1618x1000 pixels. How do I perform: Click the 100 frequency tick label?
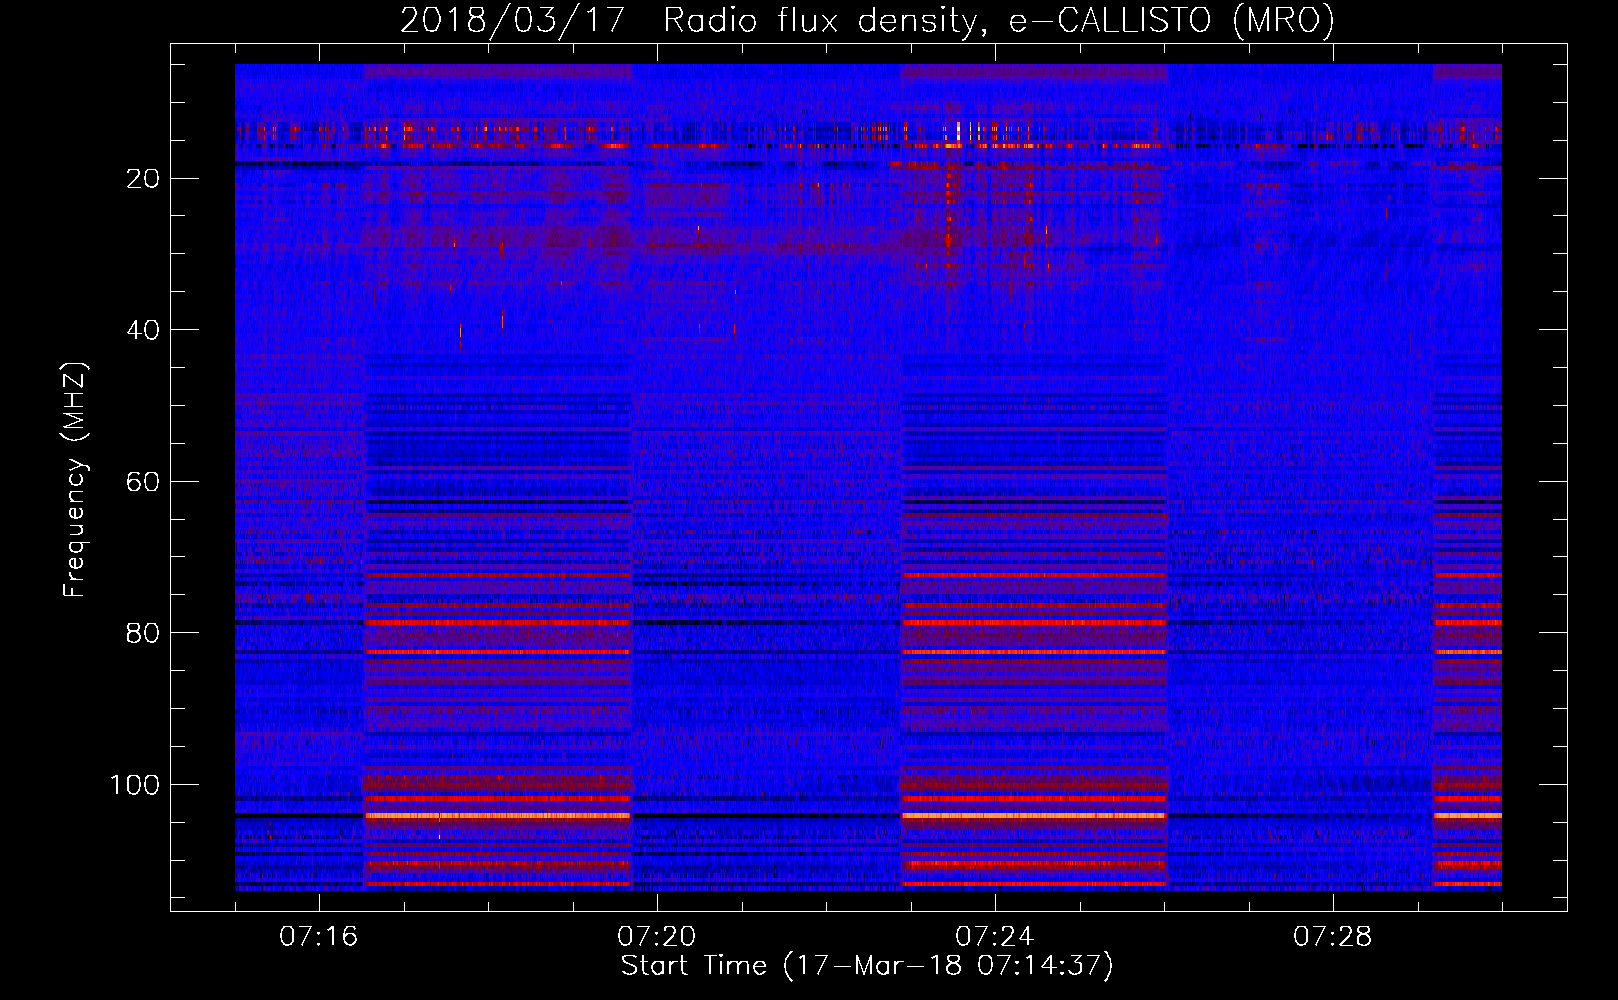(135, 785)
